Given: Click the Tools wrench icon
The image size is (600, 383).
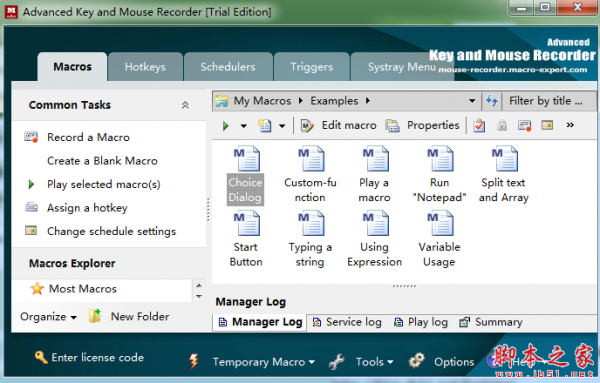Looking at the screenshot, I should (x=336, y=362).
